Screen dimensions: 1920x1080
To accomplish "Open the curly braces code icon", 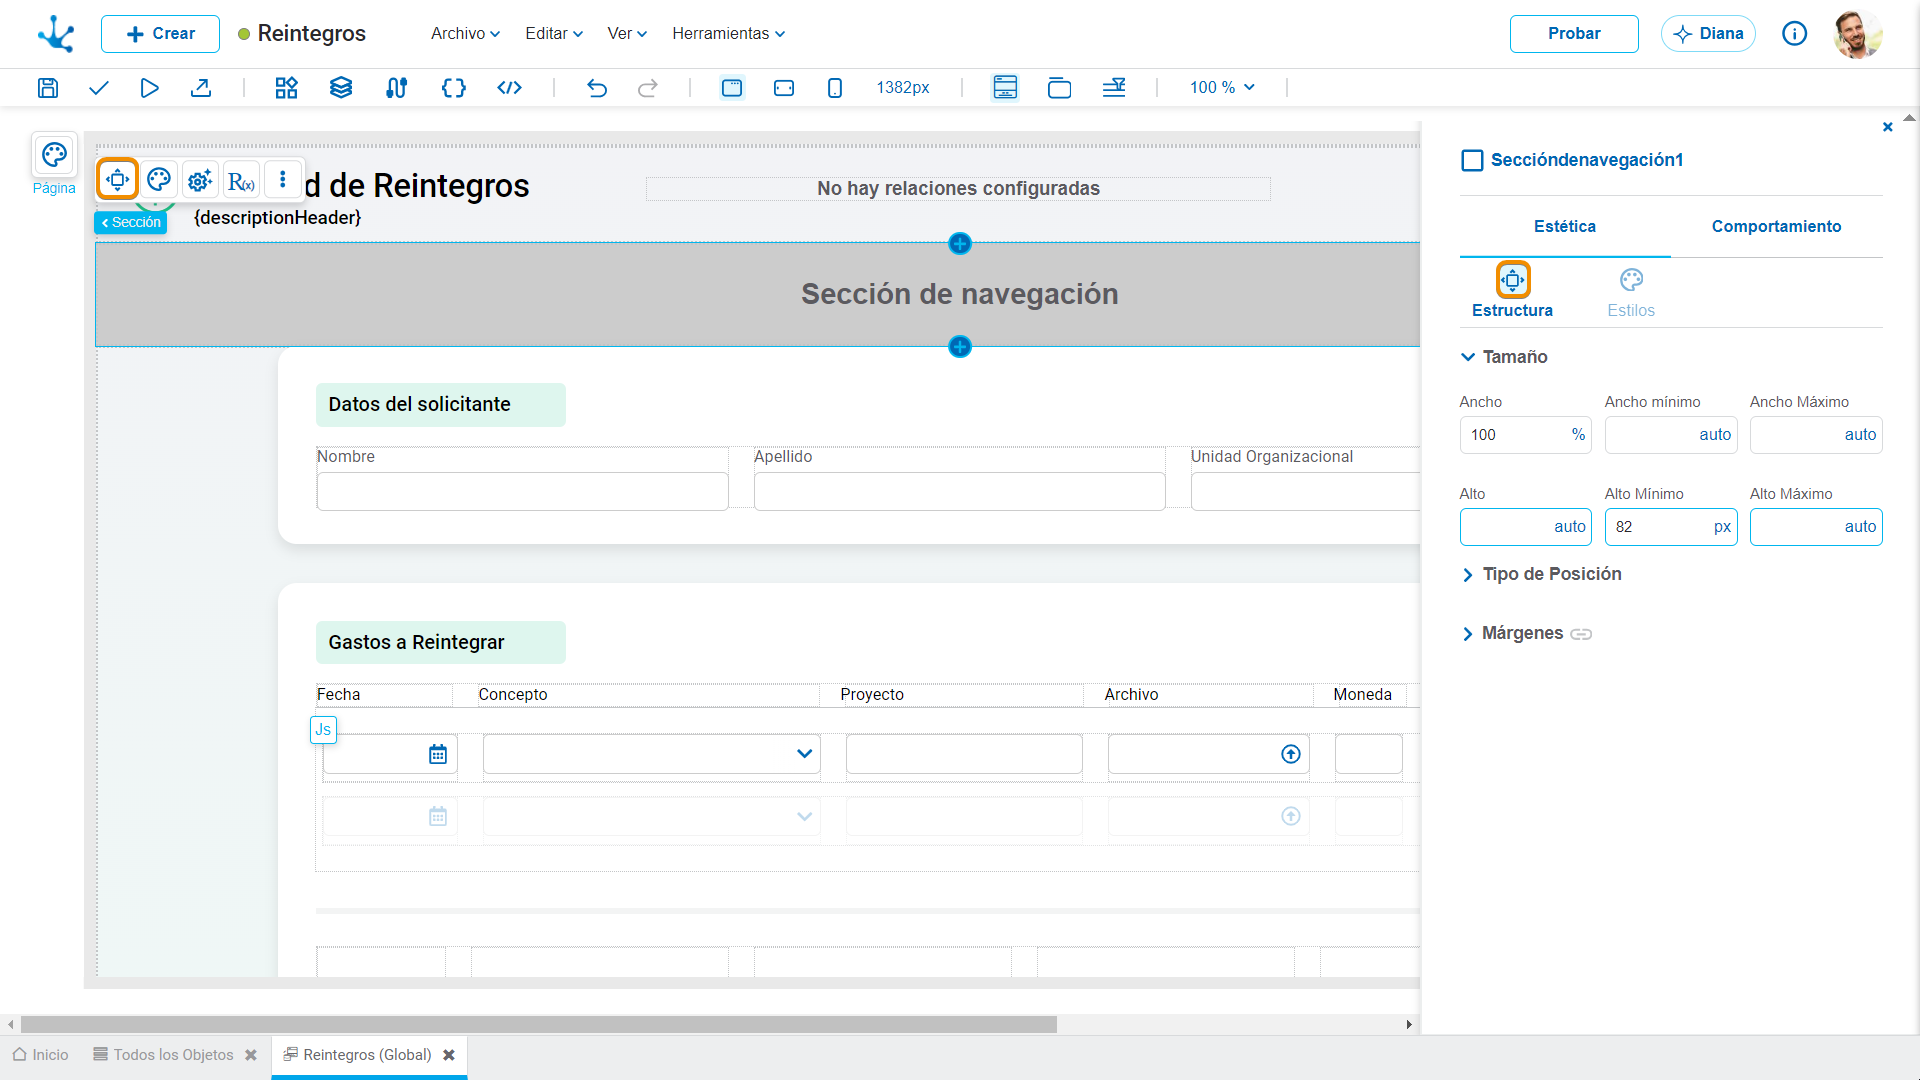I will [x=454, y=88].
